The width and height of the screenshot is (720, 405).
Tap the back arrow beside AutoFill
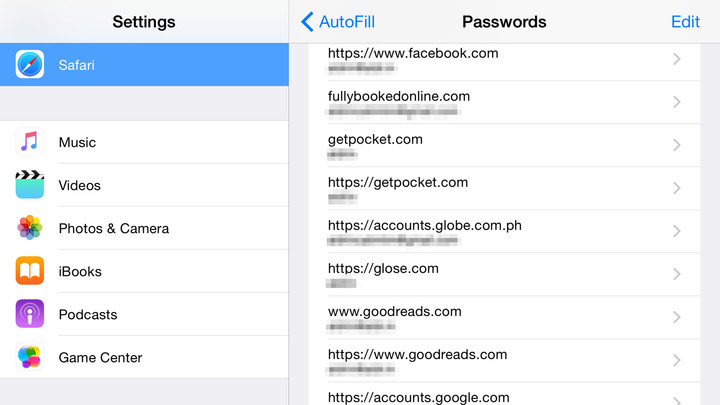307,22
